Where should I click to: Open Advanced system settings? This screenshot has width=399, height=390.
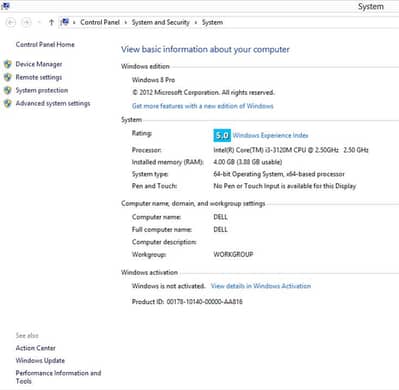(x=53, y=103)
